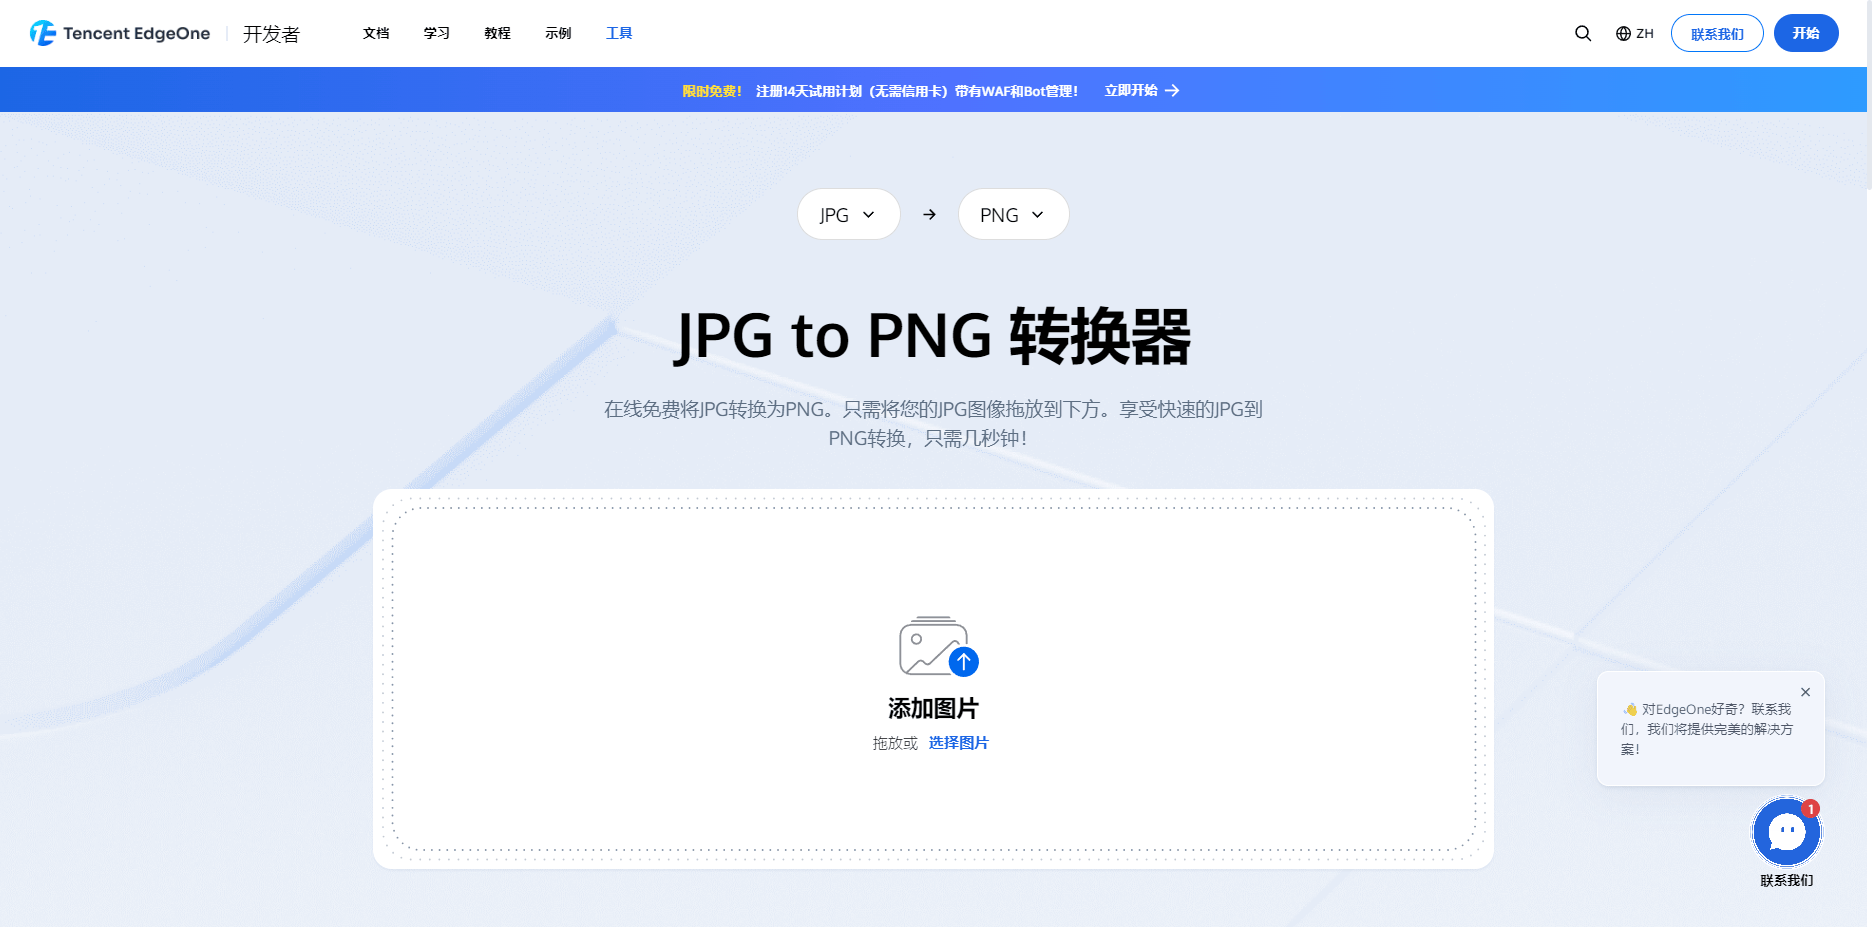Viewport: 1872px width, 927px height.
Task: Click the 限时免费! banner text
Action: click(x=712, y=91)
